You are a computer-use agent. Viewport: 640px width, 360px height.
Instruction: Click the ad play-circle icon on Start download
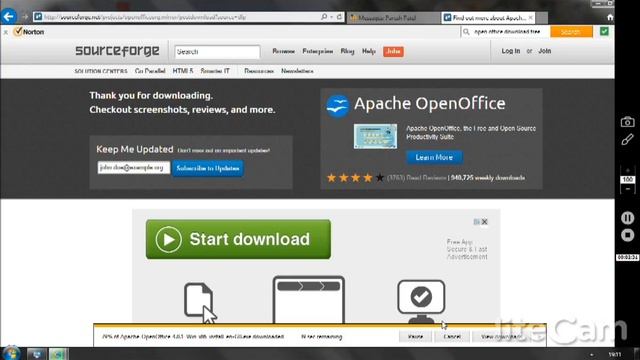(168, 239)
